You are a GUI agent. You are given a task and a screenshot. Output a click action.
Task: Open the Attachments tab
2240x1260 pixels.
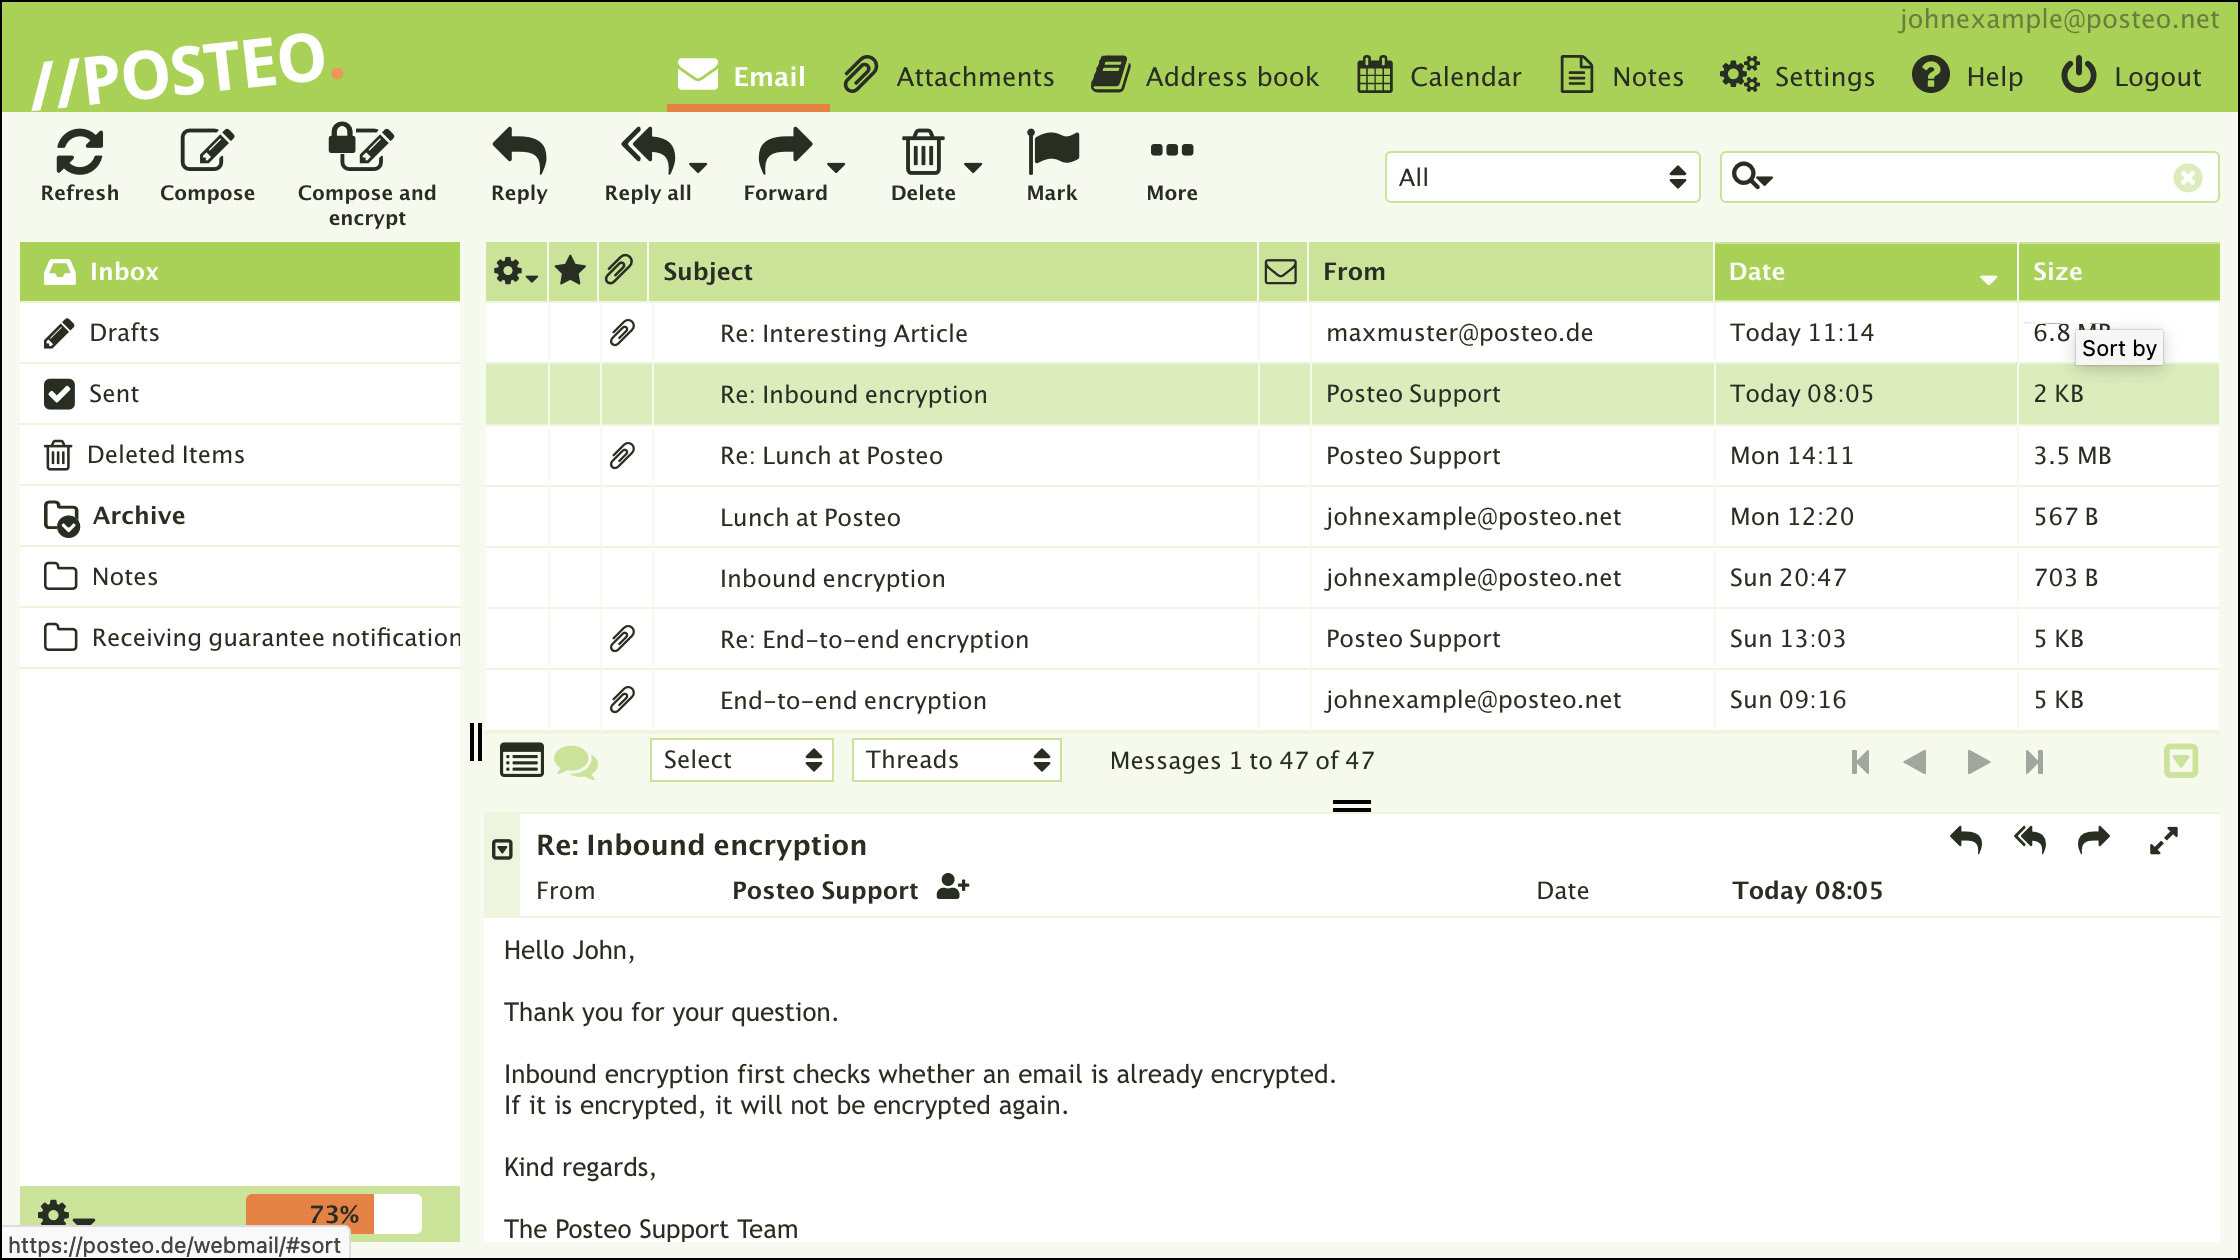point(948,76)
